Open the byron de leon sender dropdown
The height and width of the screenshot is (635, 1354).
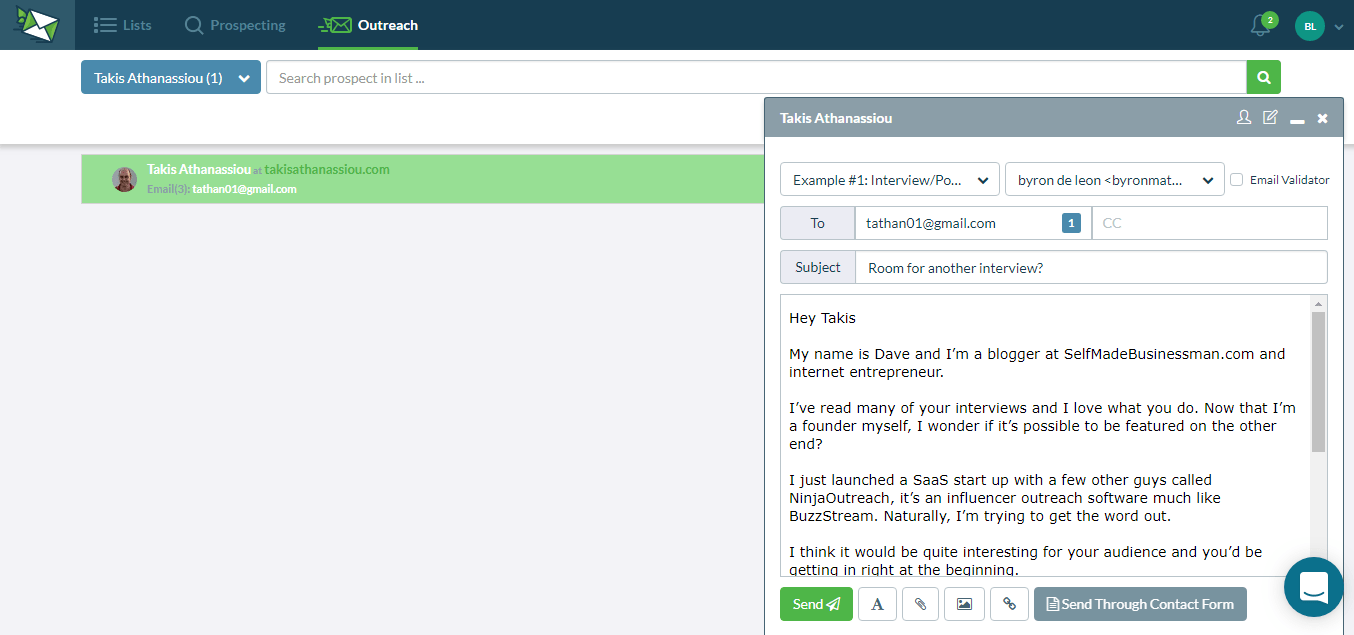point(1115,180)
